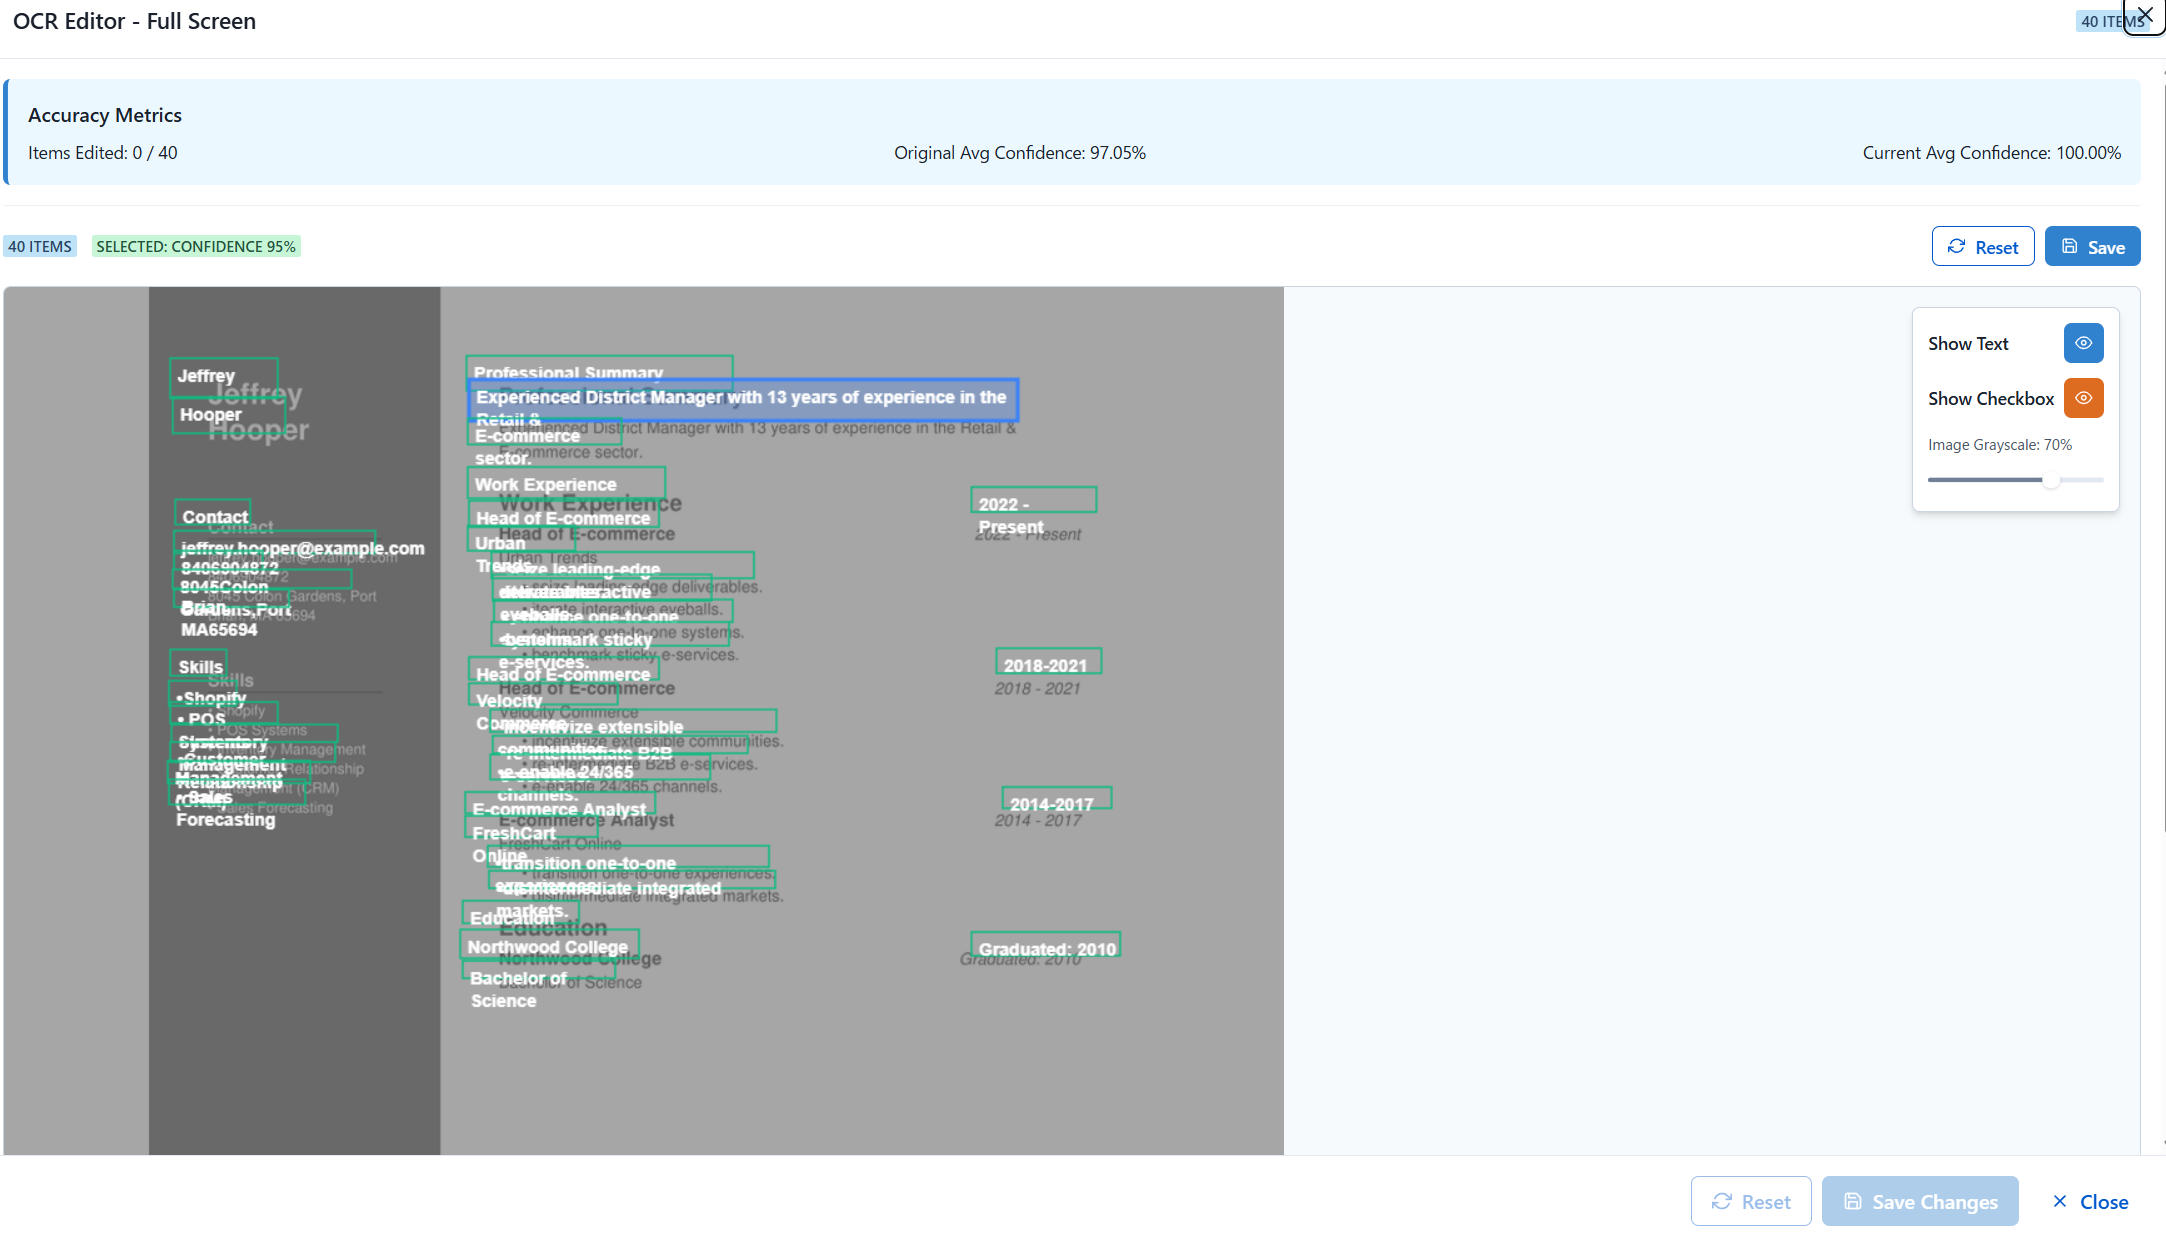
Task: Click the bottom Reset button
Action: [1750, 1202]
